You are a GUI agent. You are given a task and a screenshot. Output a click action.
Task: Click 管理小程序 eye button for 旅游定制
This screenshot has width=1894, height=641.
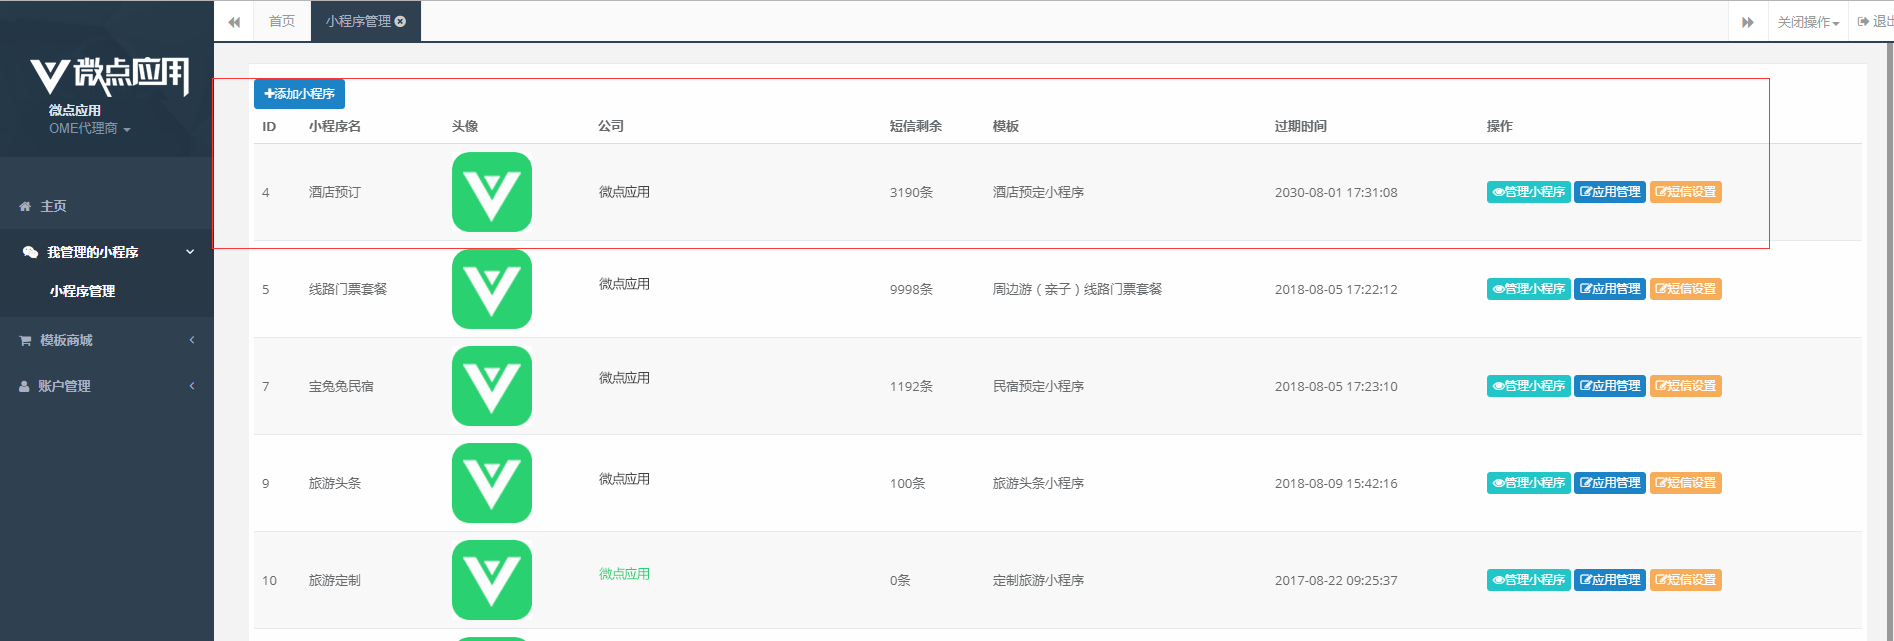(x=1528, y=580)
